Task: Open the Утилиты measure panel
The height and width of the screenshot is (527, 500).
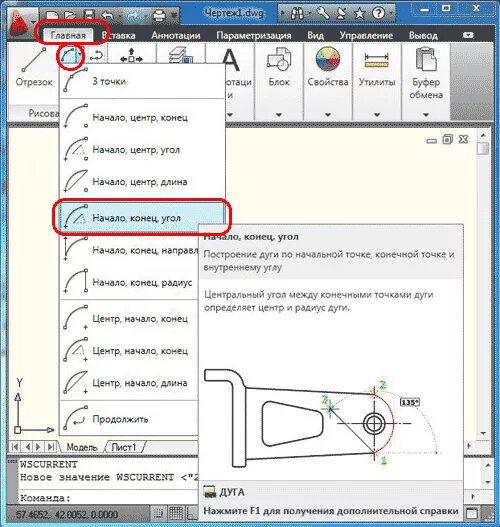Action: click(377, 67)
